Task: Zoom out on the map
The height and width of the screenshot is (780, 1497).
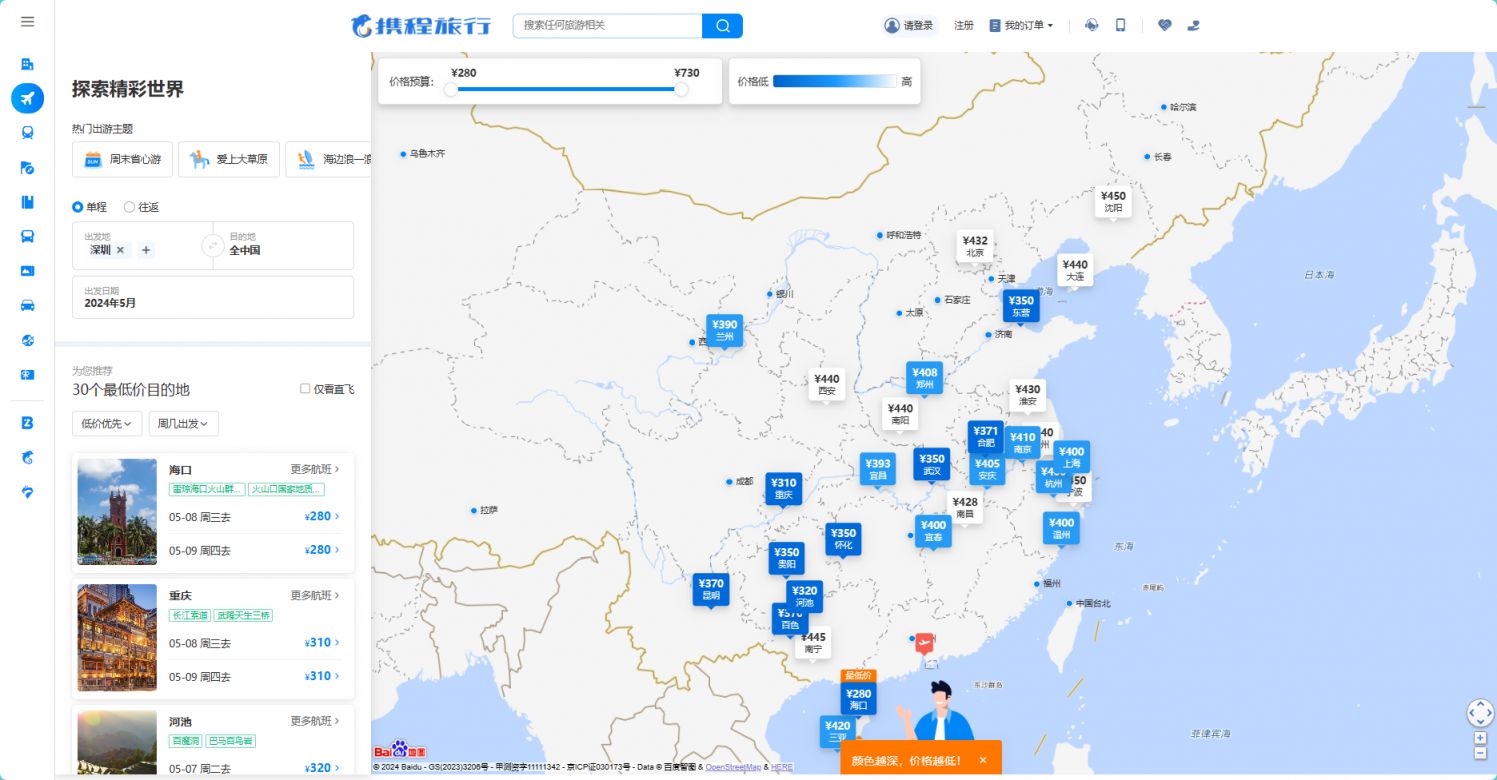Action: click(x=1480, y=751)
